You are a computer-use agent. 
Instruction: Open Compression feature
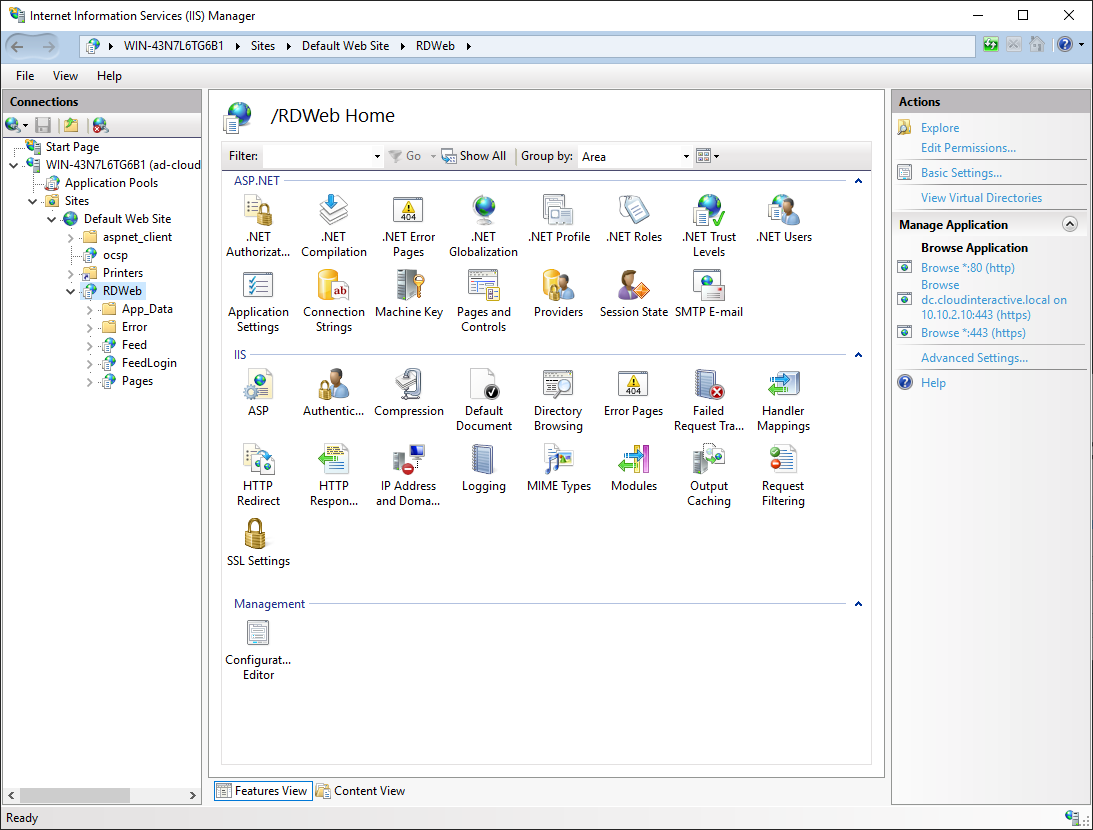(x=408, y=393)
